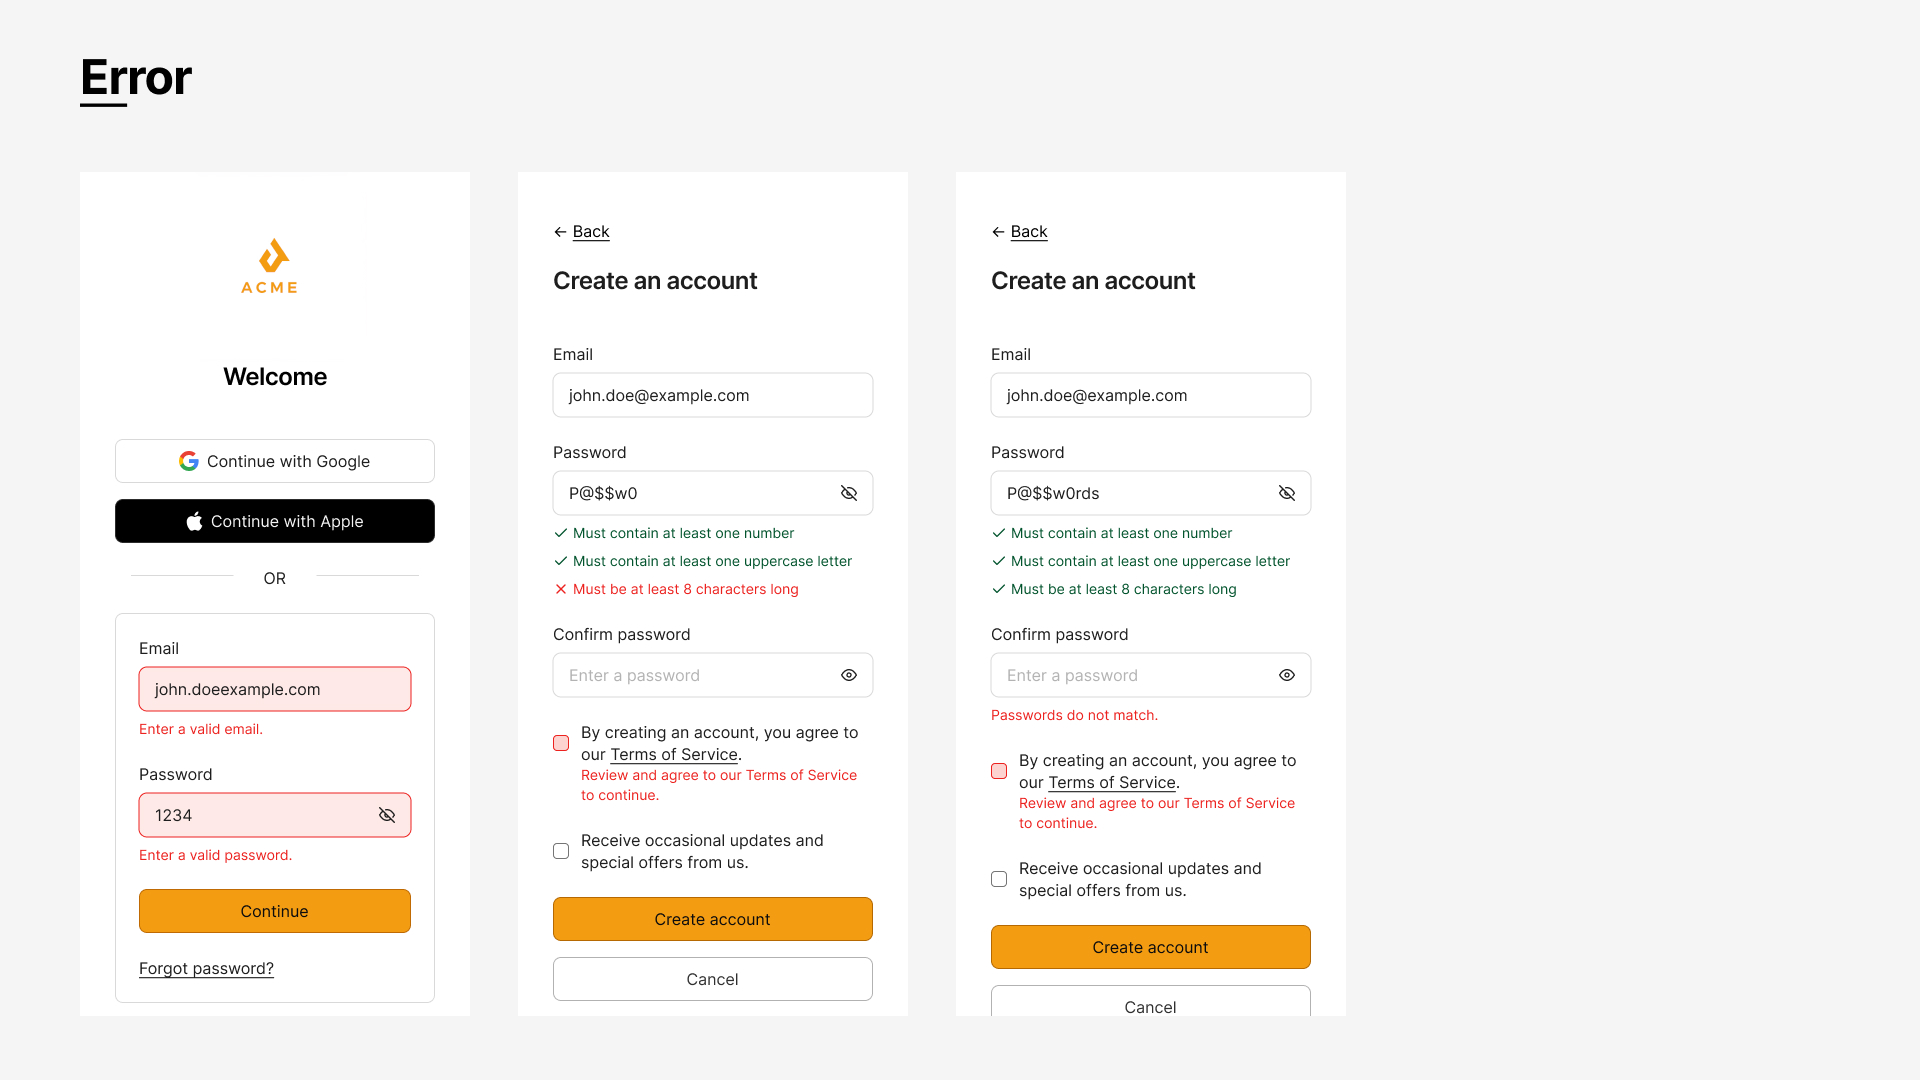
Task: Click the checkmark beside uppercase letter requirement
Action: coord(560,561)
